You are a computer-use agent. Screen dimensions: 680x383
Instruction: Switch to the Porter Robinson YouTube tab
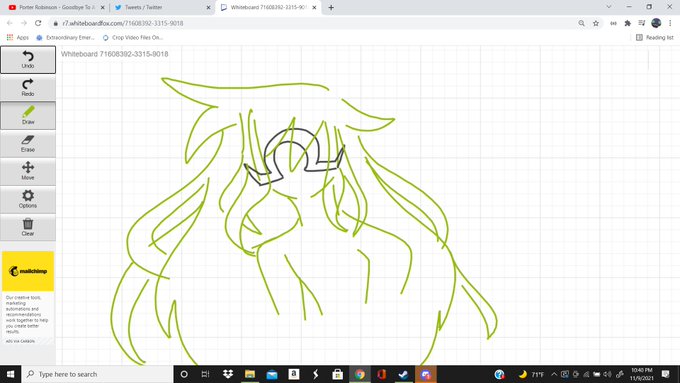(x=57, y=7)
